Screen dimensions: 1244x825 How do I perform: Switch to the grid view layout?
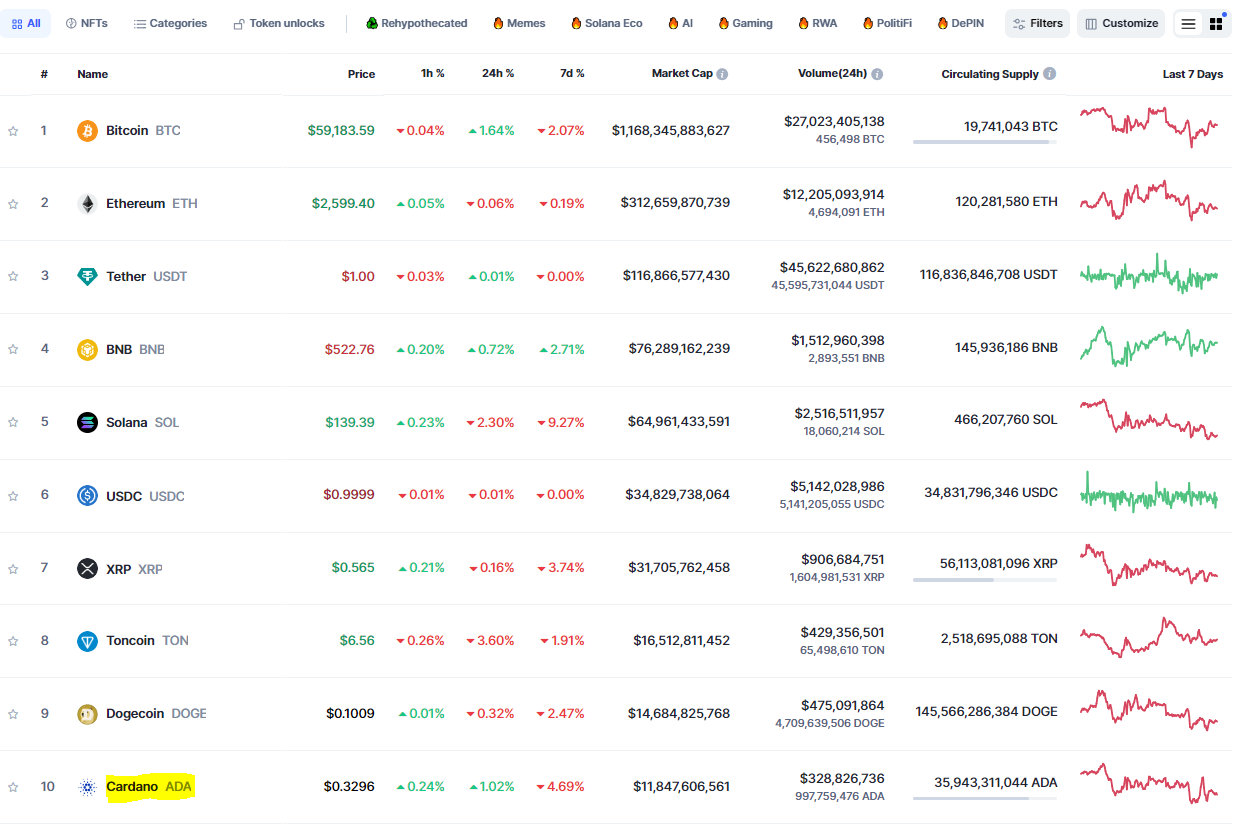click(x=1216, y=24)
